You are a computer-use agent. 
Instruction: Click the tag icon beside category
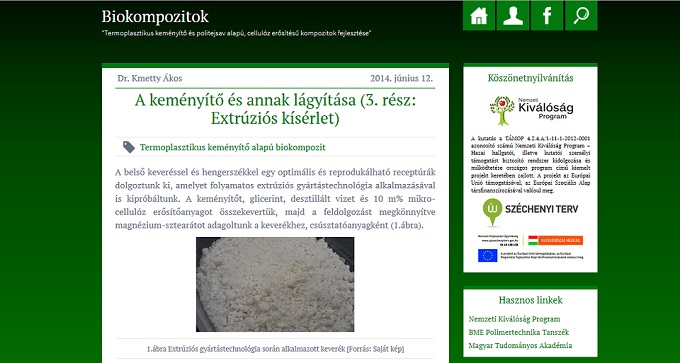129,147
